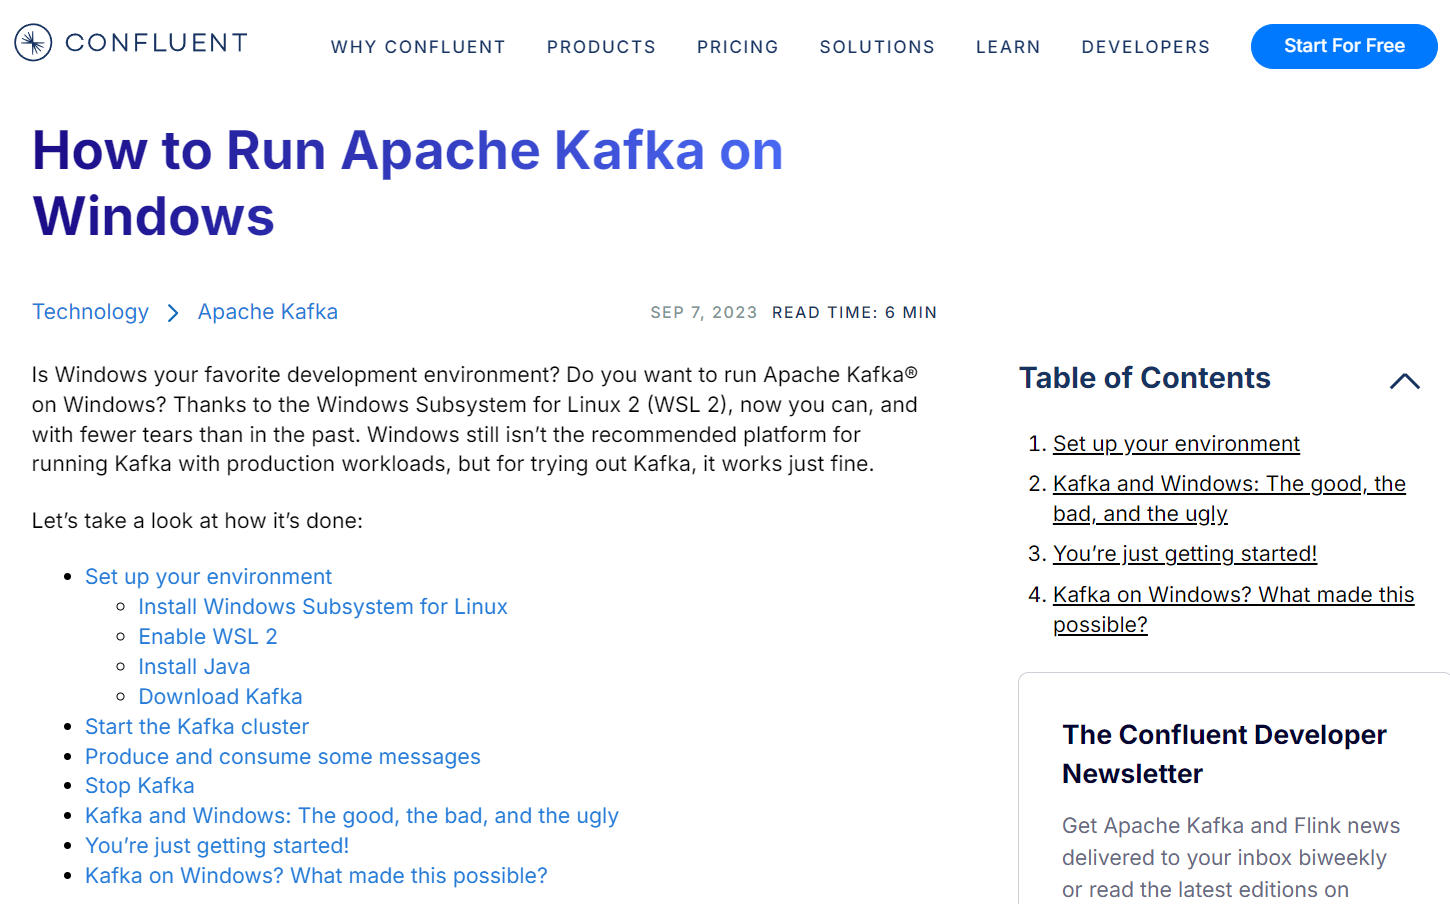1450x904 pixels.
Task: Open the Solutions menu
Action: point(877,47)
